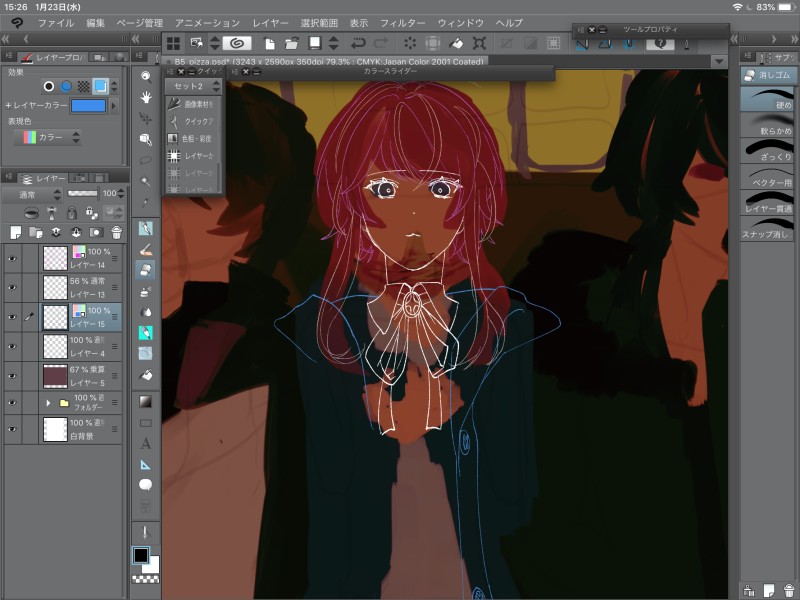
Task: Click the layer opacity slider
Action: tap(82, 193)
